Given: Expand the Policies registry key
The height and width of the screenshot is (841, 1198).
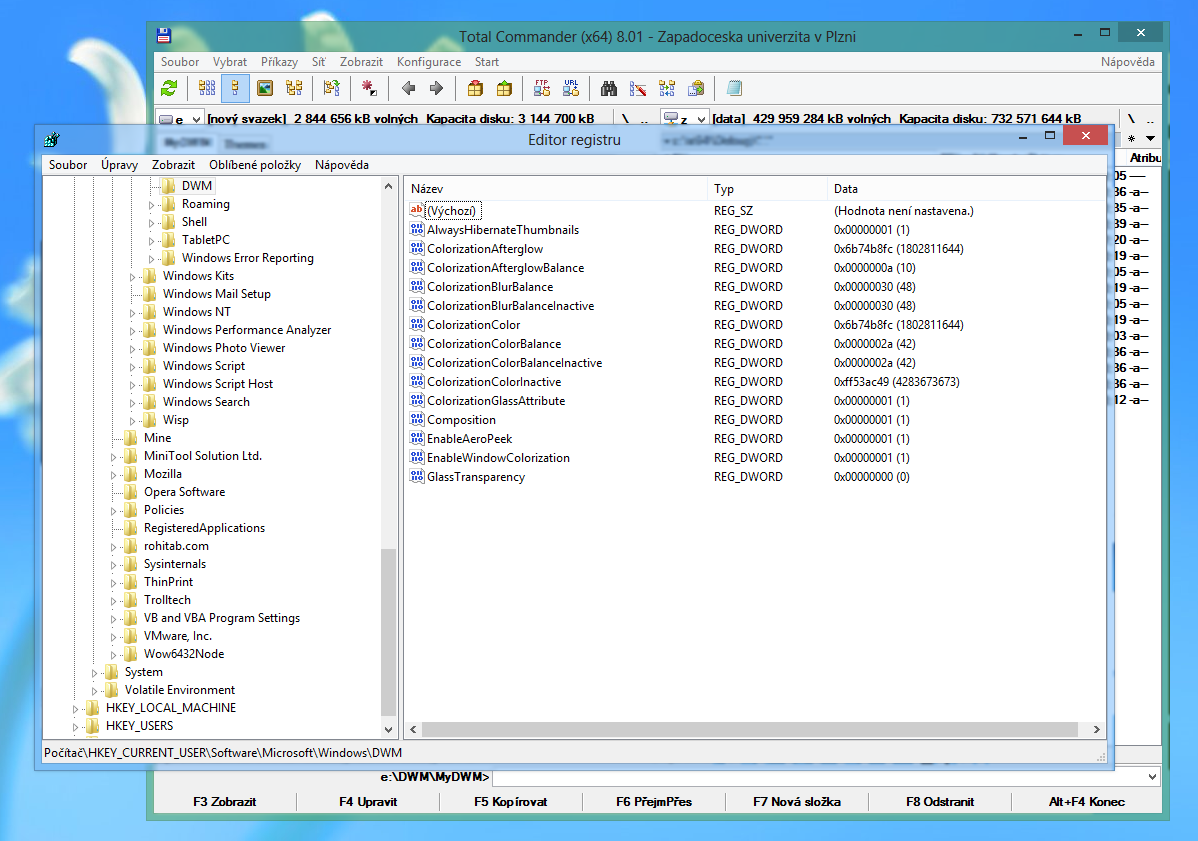Looking at the screenshot, I should tap(113, 511).
